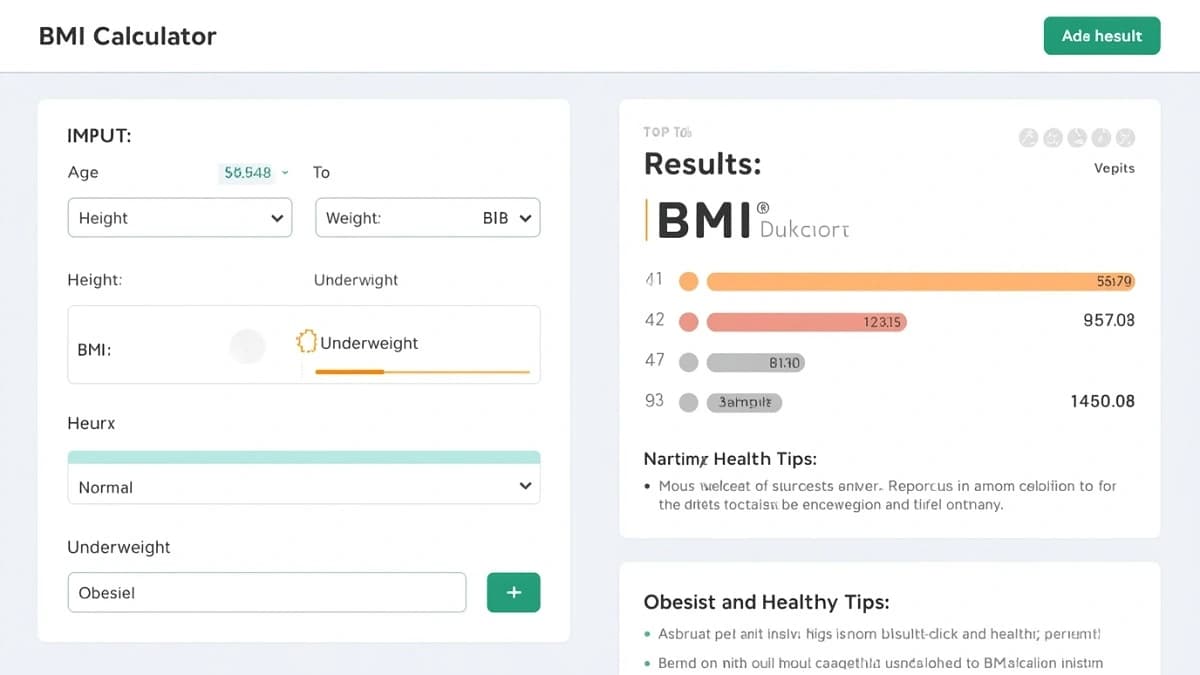
Task: Click the last icon in the Results header row
Action: point(1125,137)
